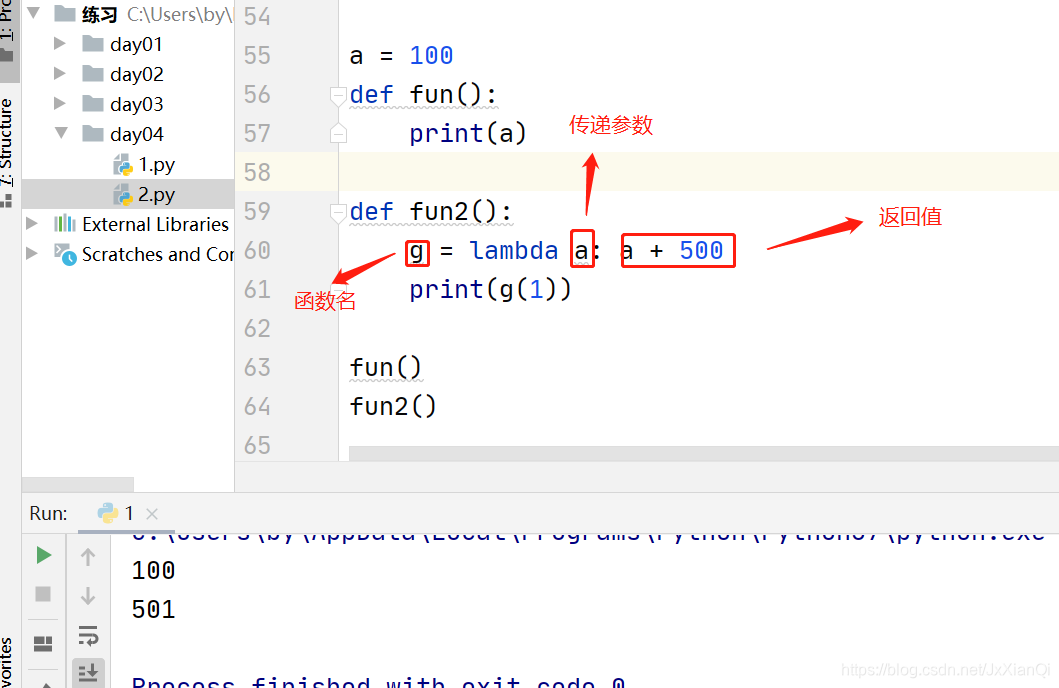Expand the day01 folder
The image size is (1059, 688).
[x=59, y=43]
